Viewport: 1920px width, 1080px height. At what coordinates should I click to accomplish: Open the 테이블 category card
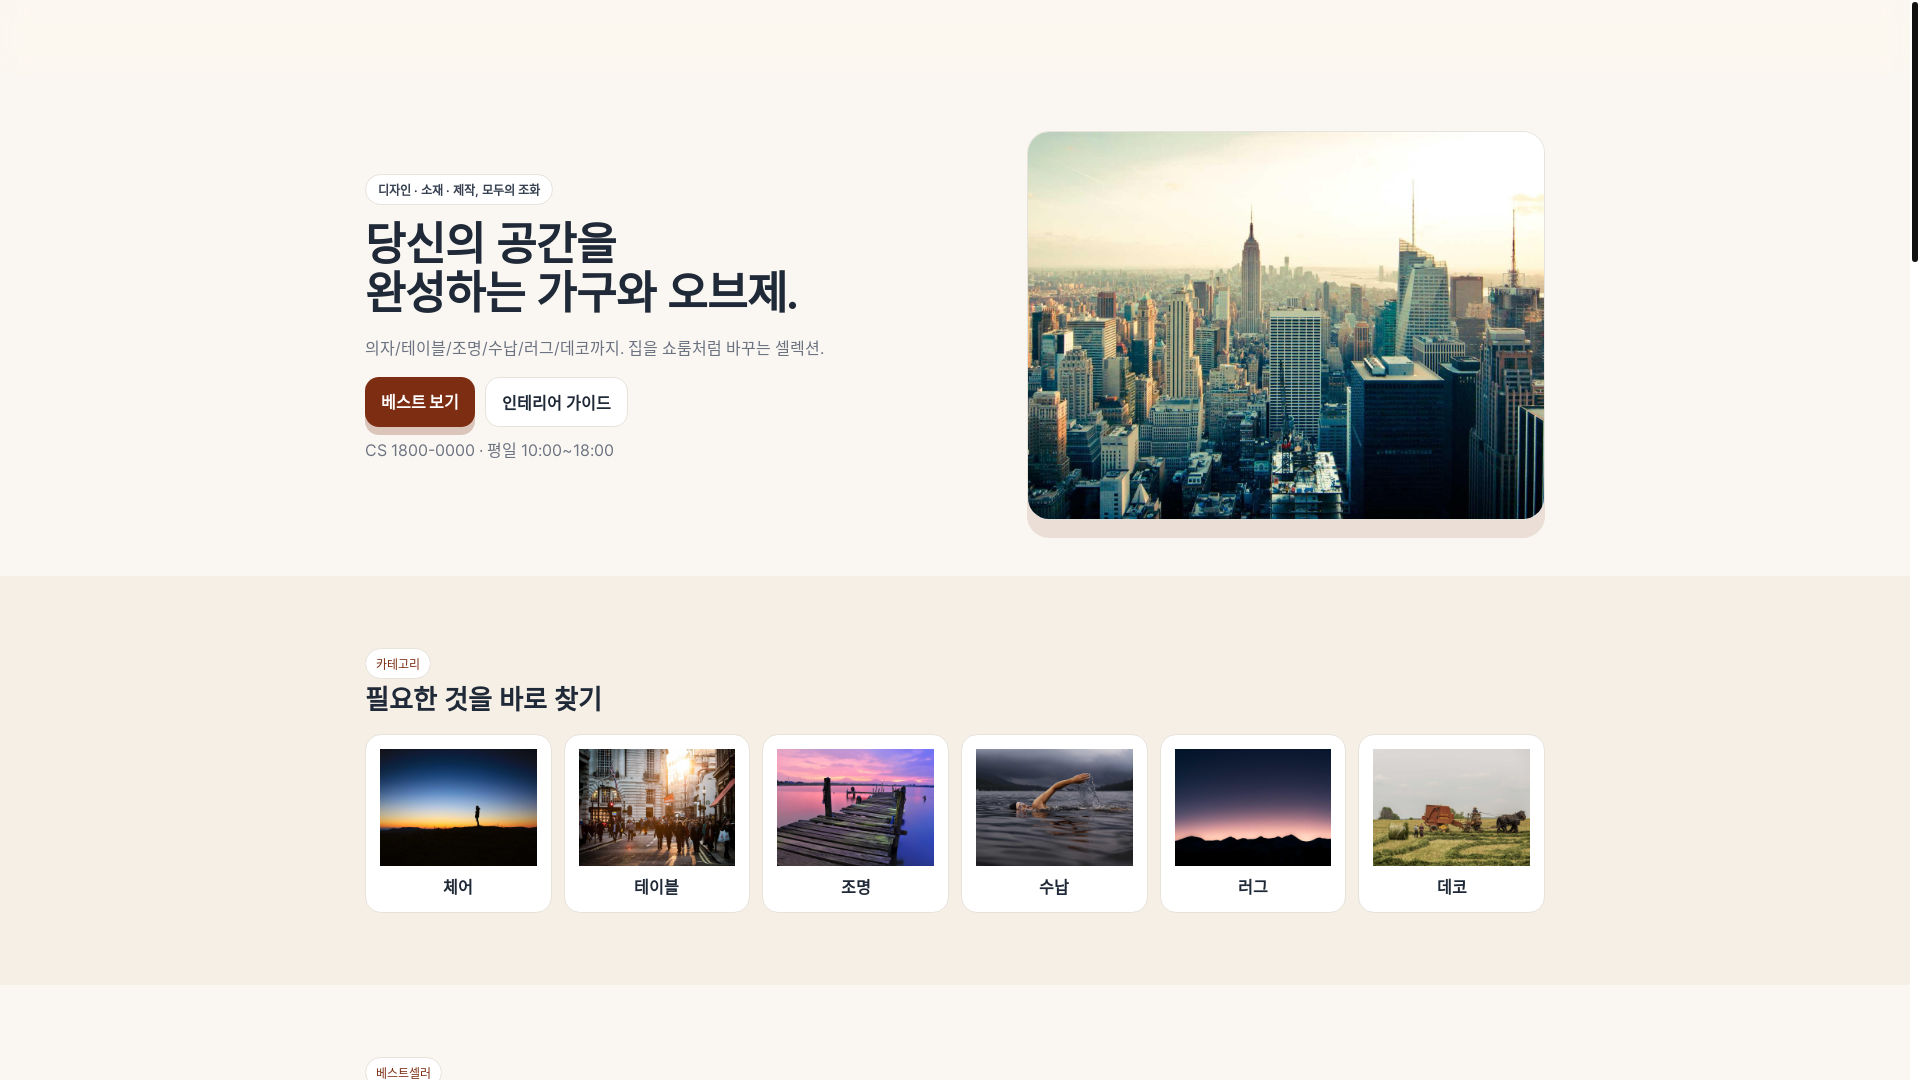point(656,823)
